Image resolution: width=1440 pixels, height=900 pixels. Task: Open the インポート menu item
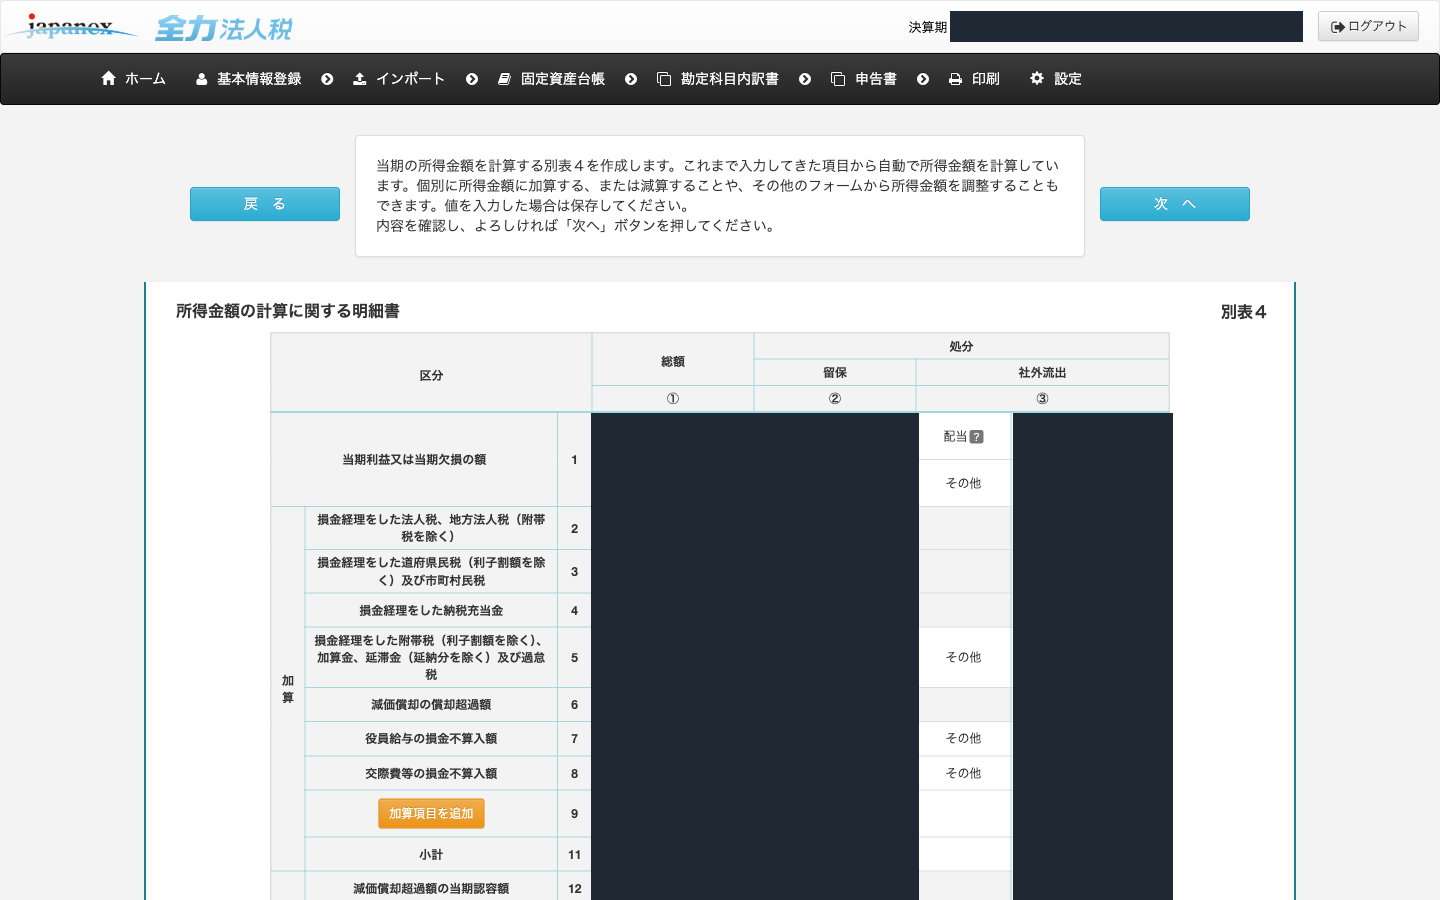[x=399, y=79]
